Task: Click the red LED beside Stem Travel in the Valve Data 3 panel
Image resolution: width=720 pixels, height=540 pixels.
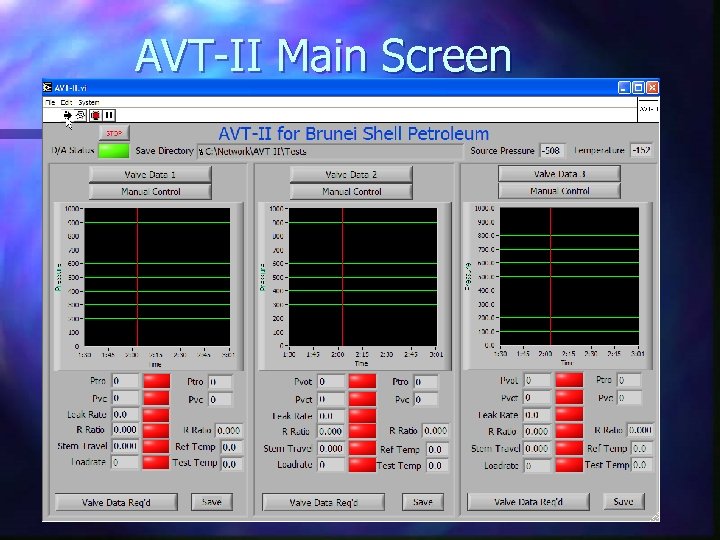Action: tap(569, 448)
